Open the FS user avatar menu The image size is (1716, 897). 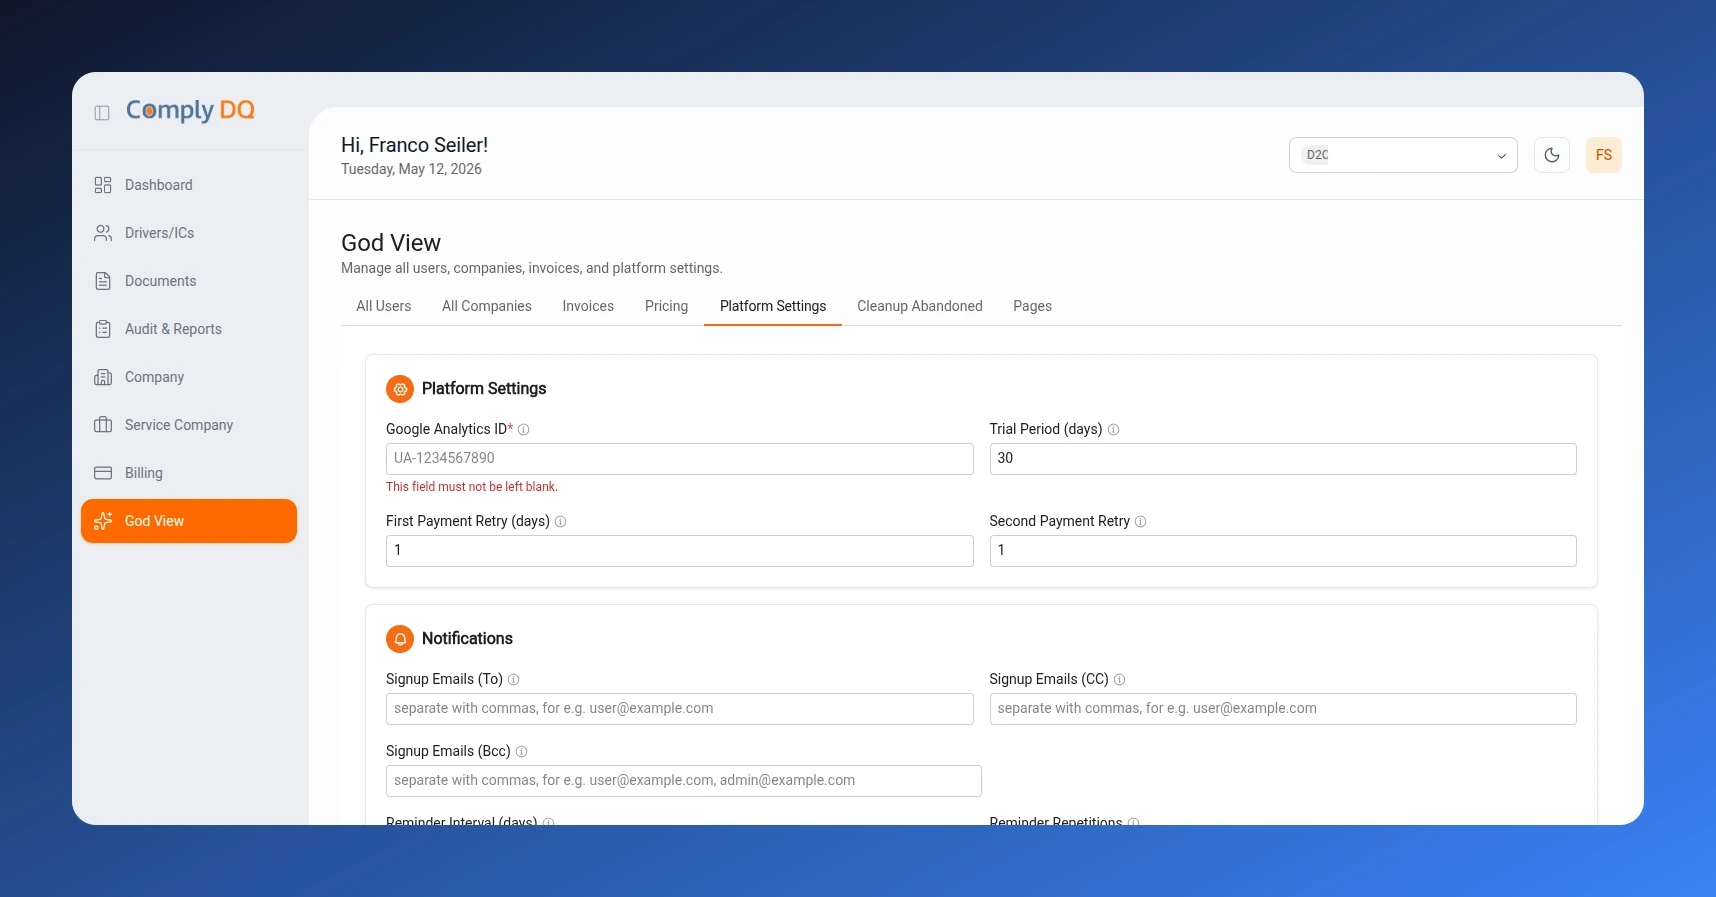1604,155
